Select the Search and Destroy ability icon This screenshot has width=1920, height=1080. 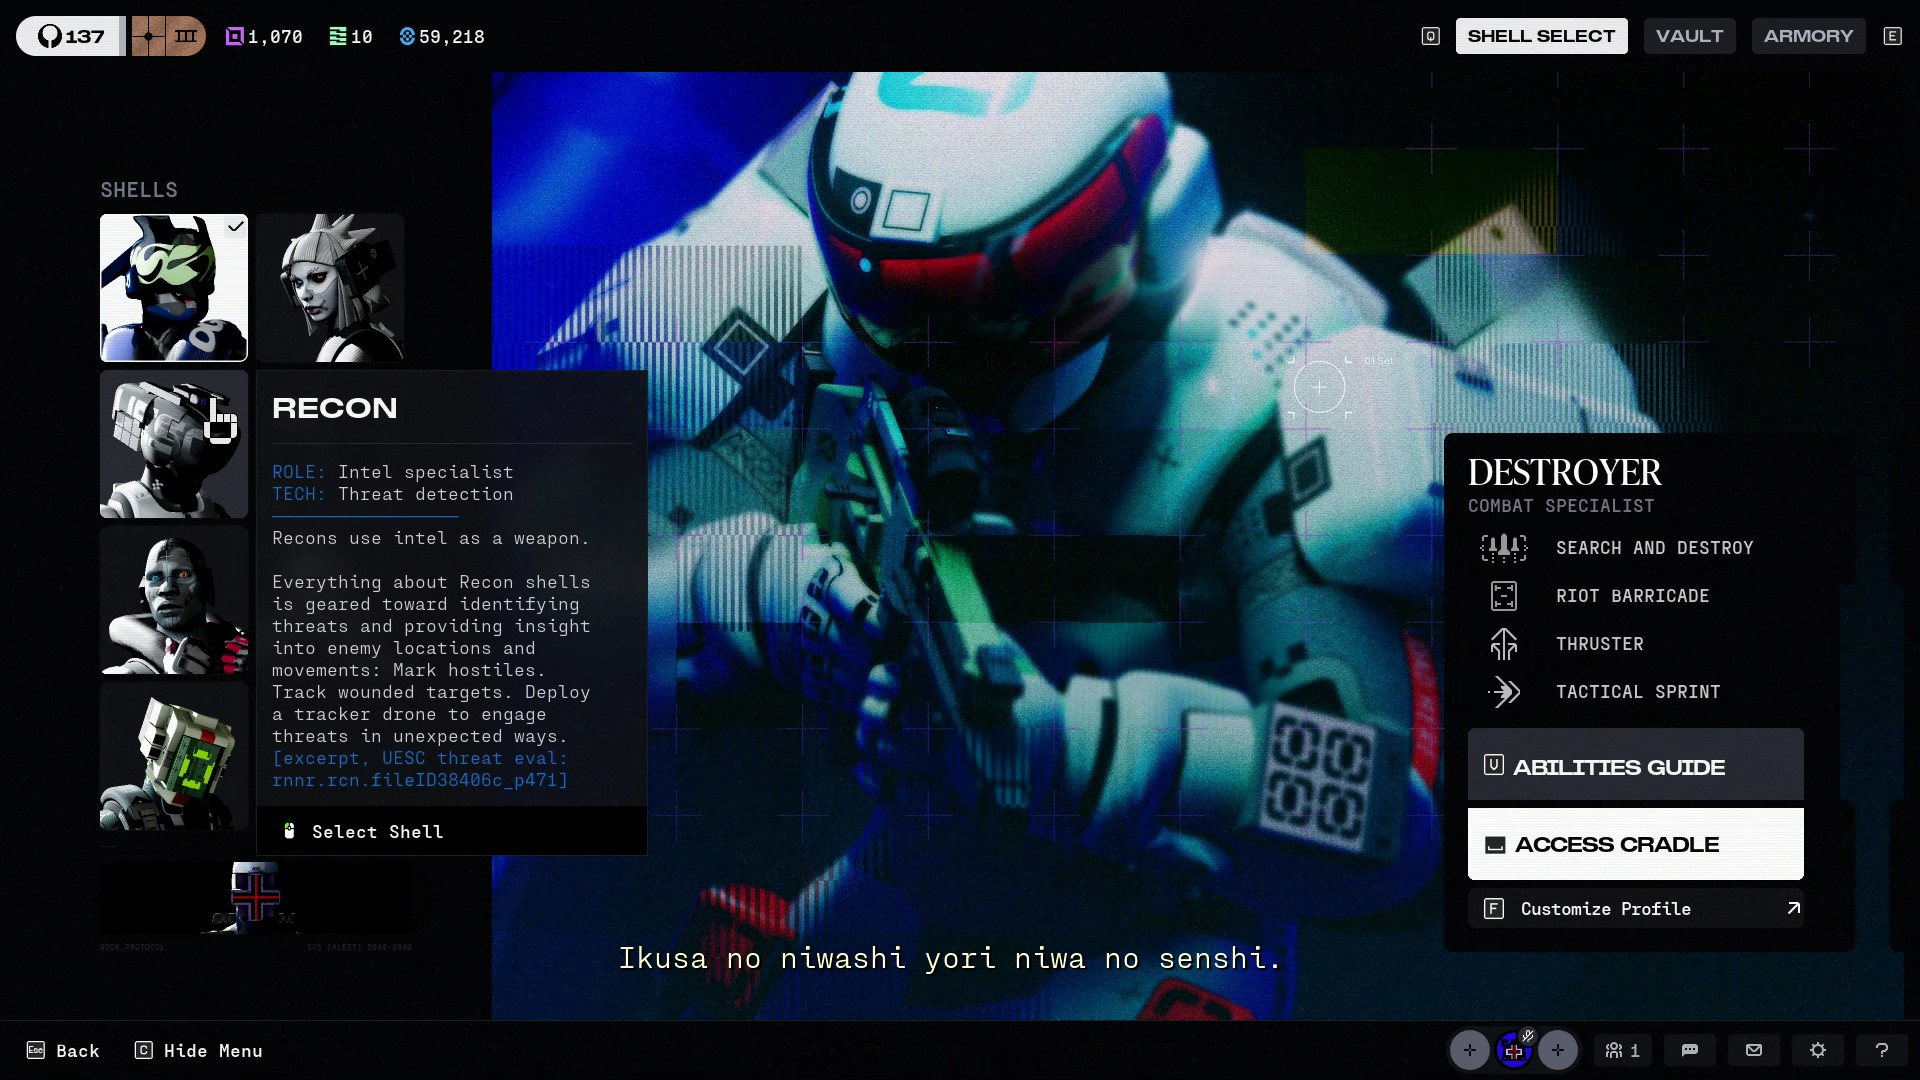tap(1504, 548)
